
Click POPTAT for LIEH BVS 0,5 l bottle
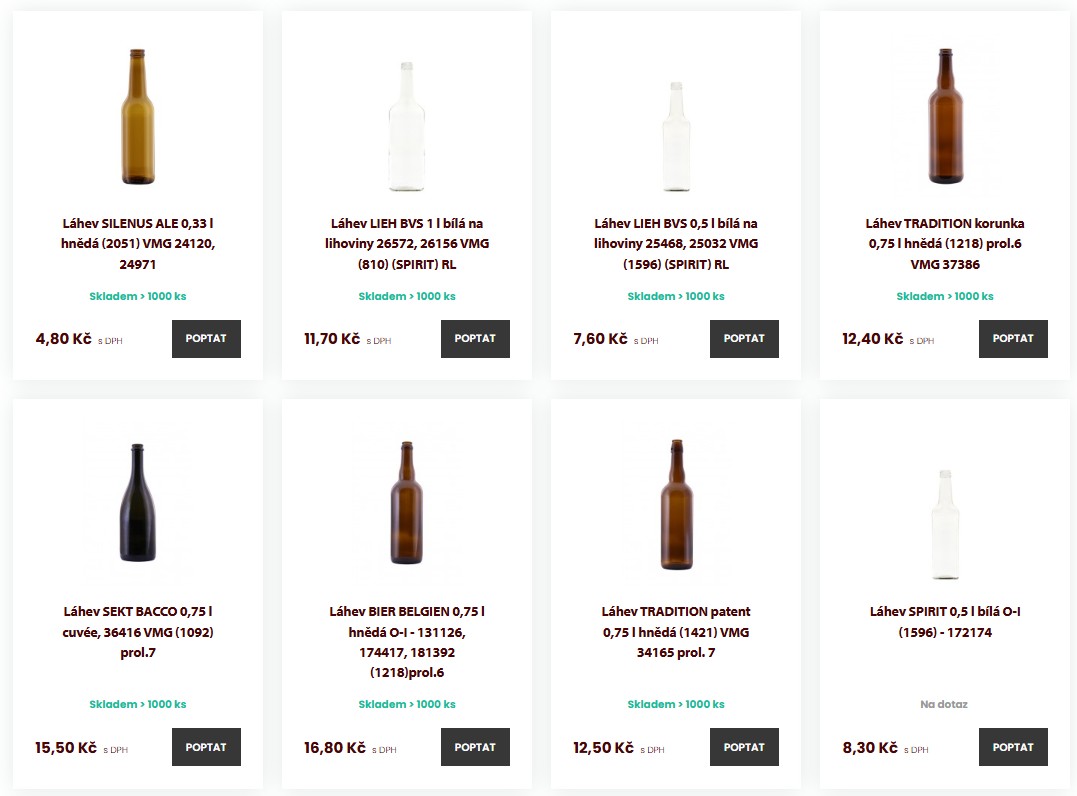[x=744, y=339]
